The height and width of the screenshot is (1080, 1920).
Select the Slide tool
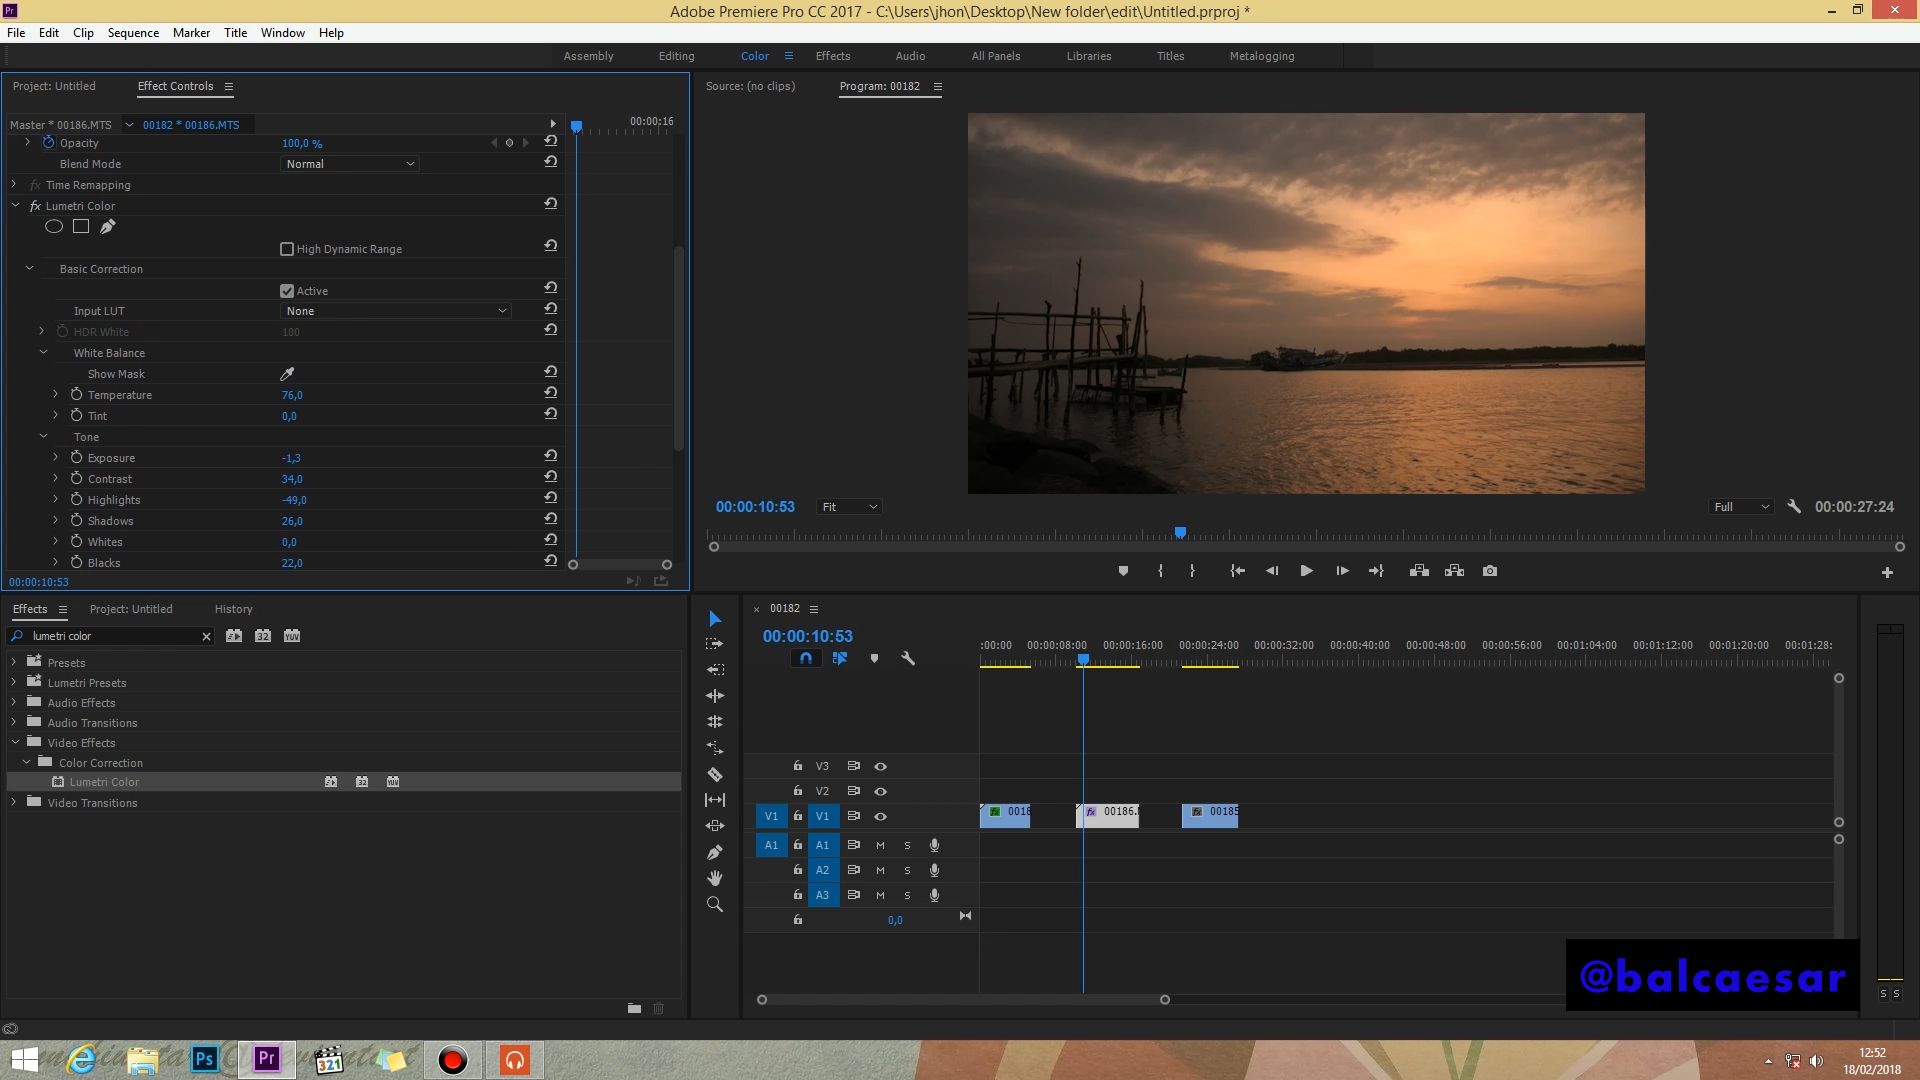coord(715,826)
